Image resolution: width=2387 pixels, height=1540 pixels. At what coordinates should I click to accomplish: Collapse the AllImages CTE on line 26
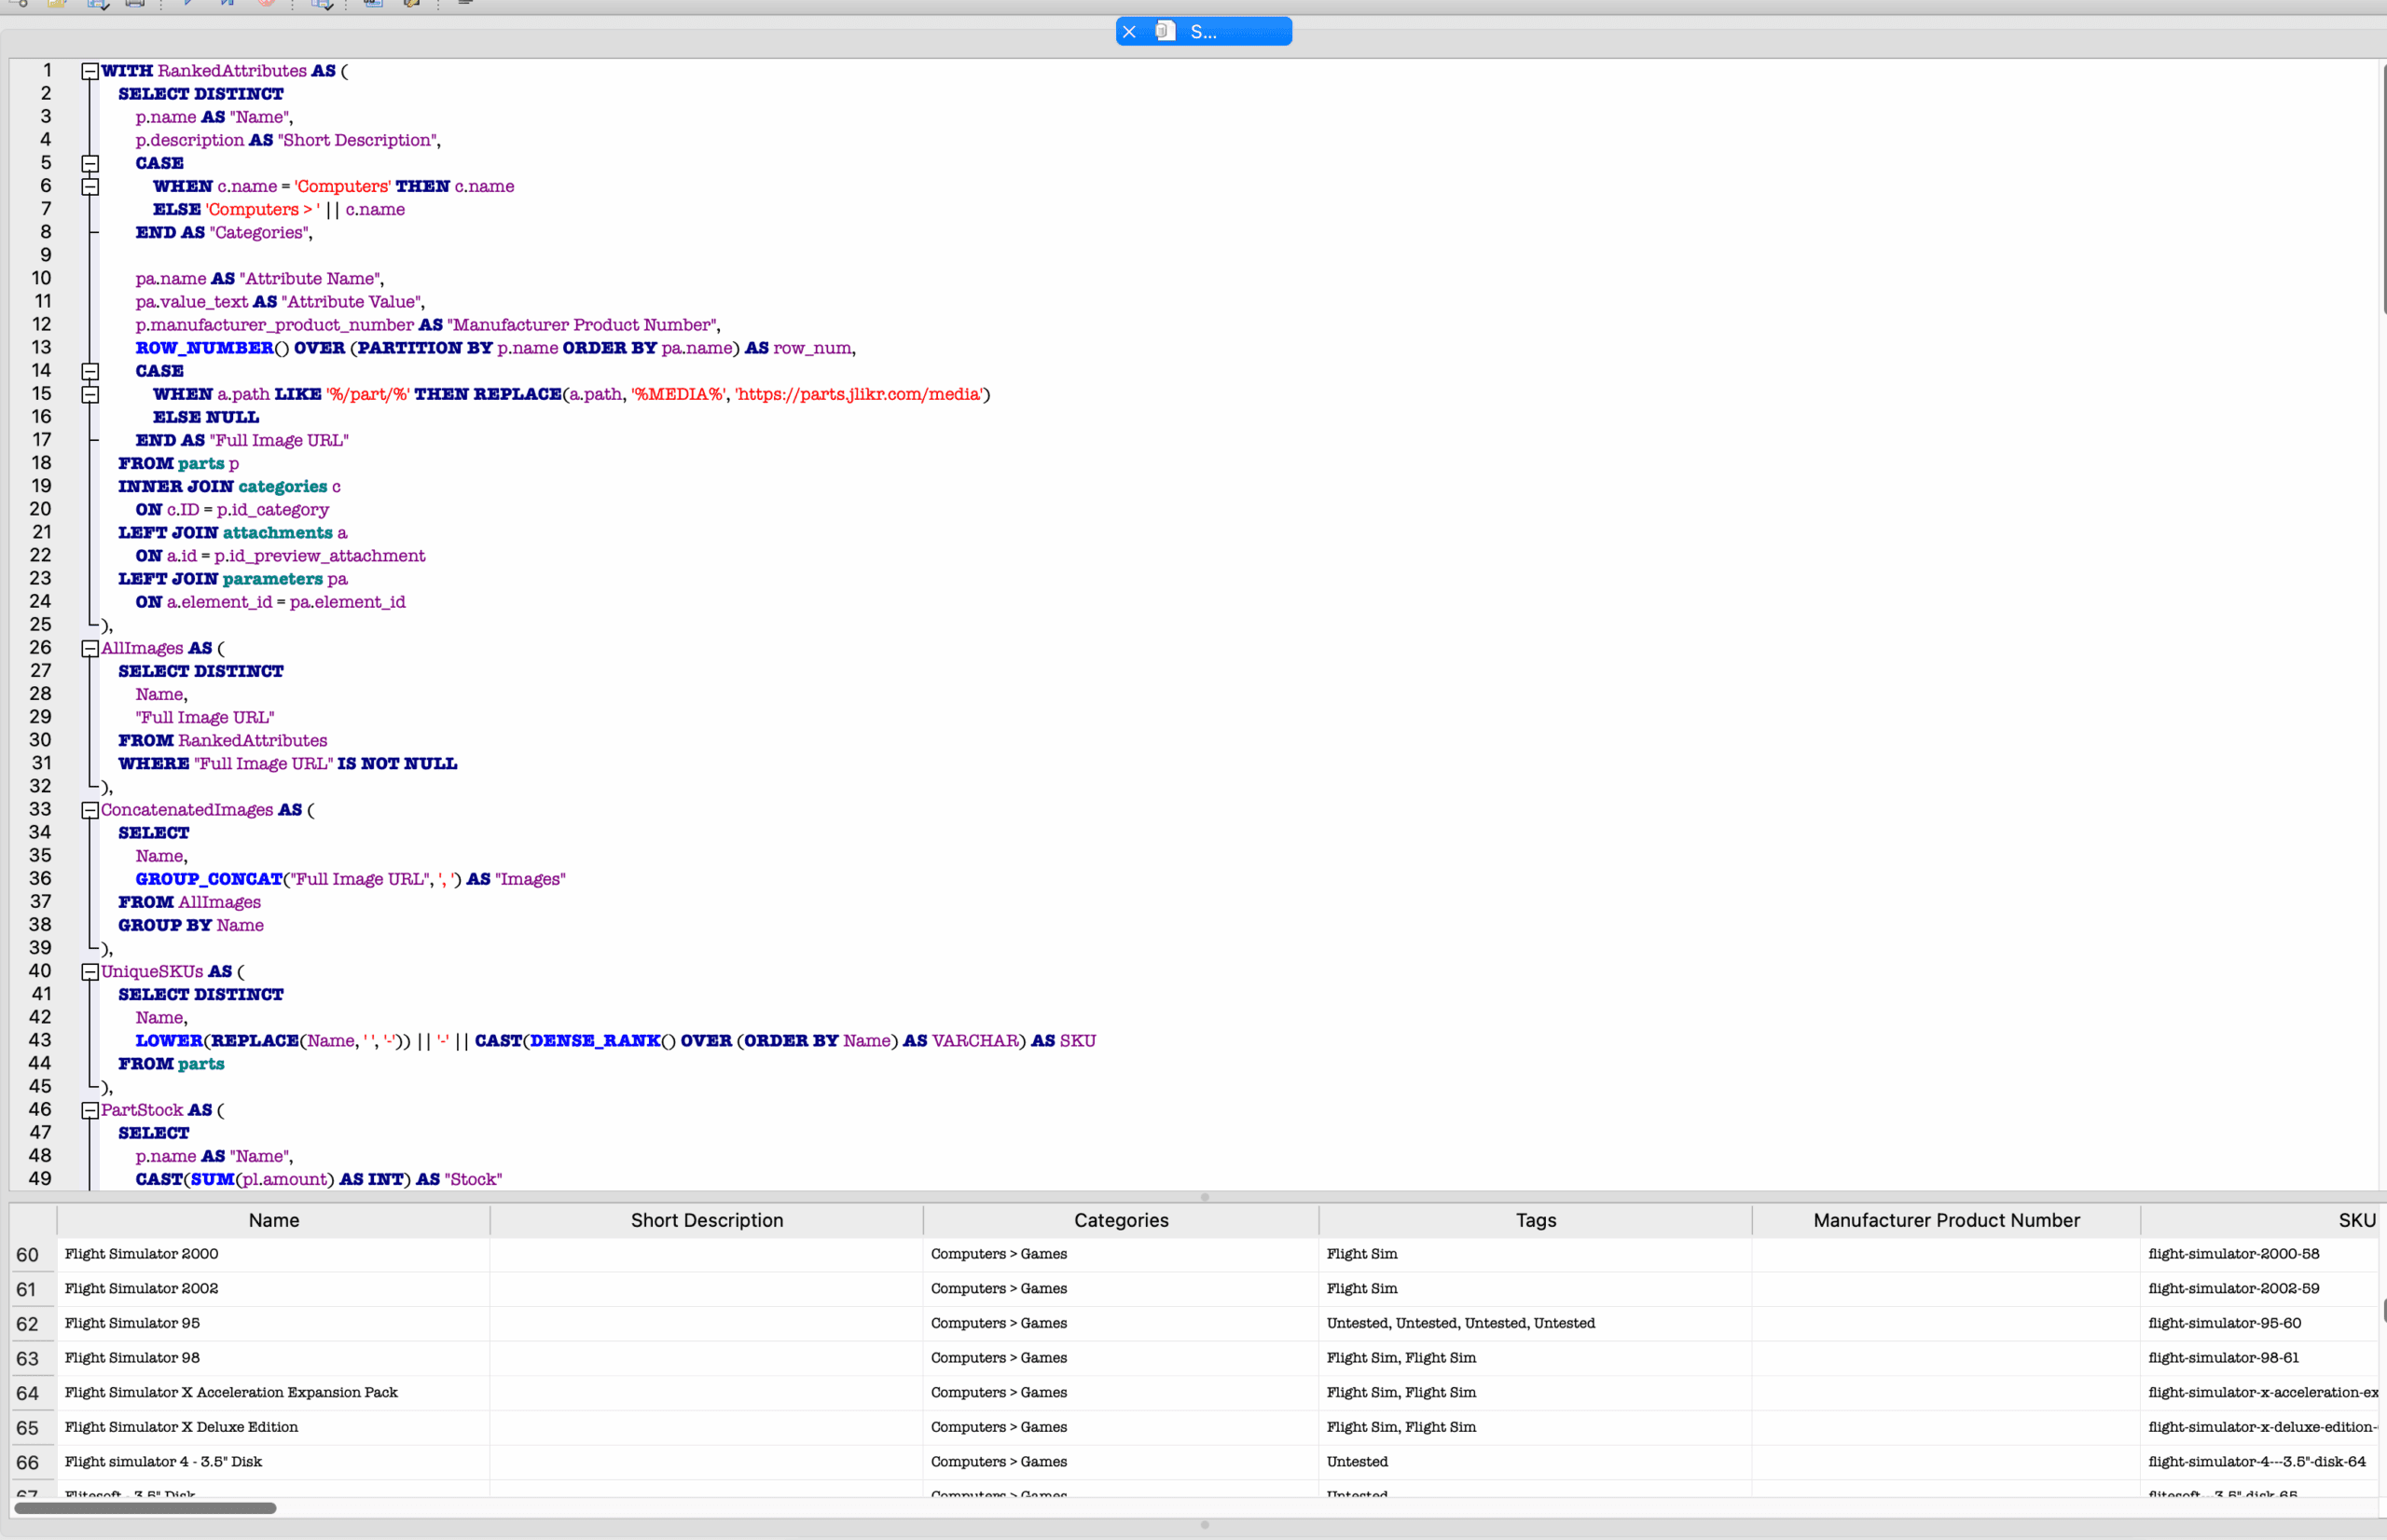90,648
